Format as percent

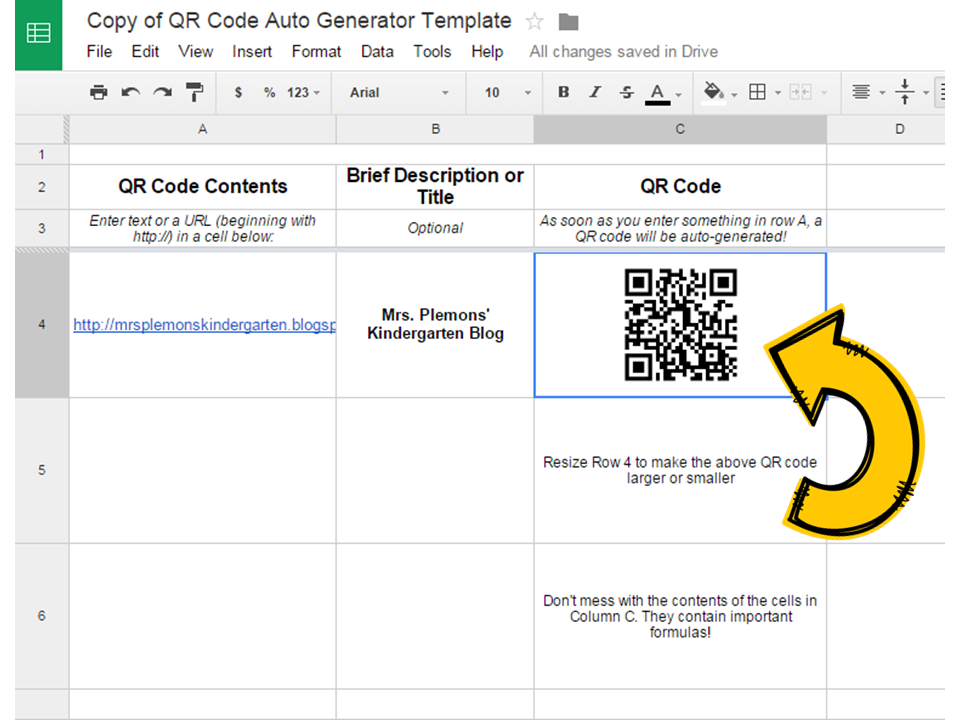tap(269, 92)
